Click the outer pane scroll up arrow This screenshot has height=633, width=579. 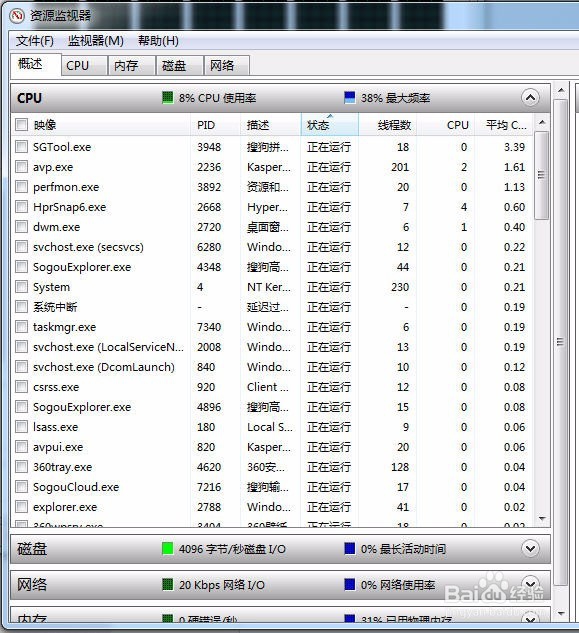[x=561, y=90]
